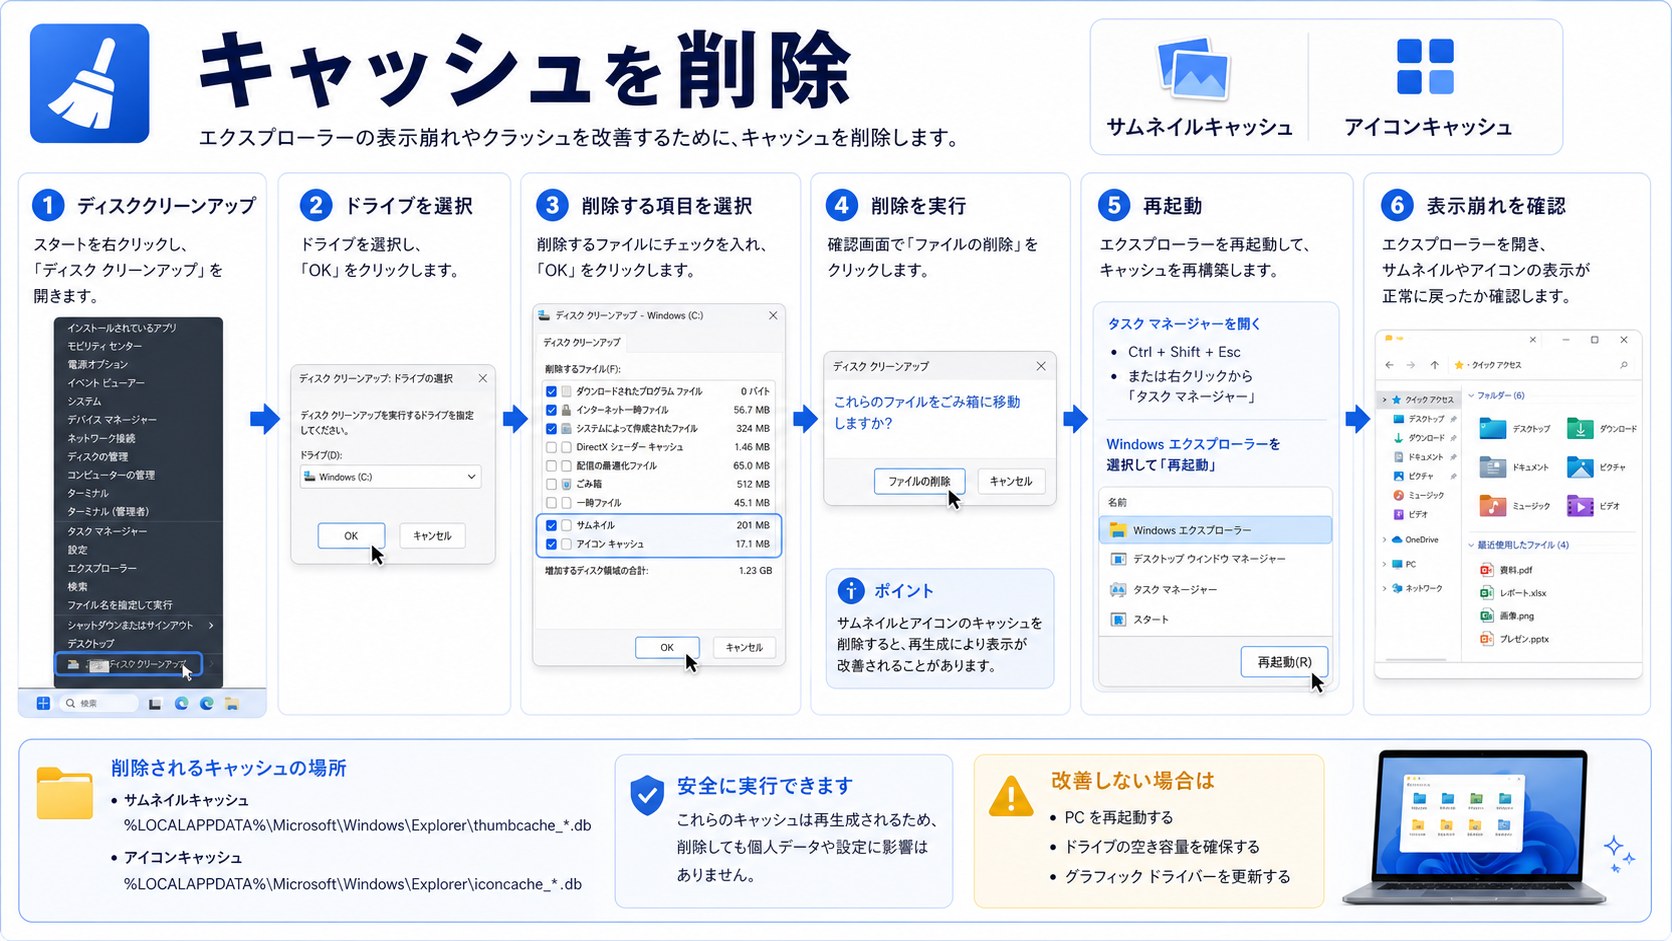Select Windows エクスプローラー in the process list

pos(1215,530)
